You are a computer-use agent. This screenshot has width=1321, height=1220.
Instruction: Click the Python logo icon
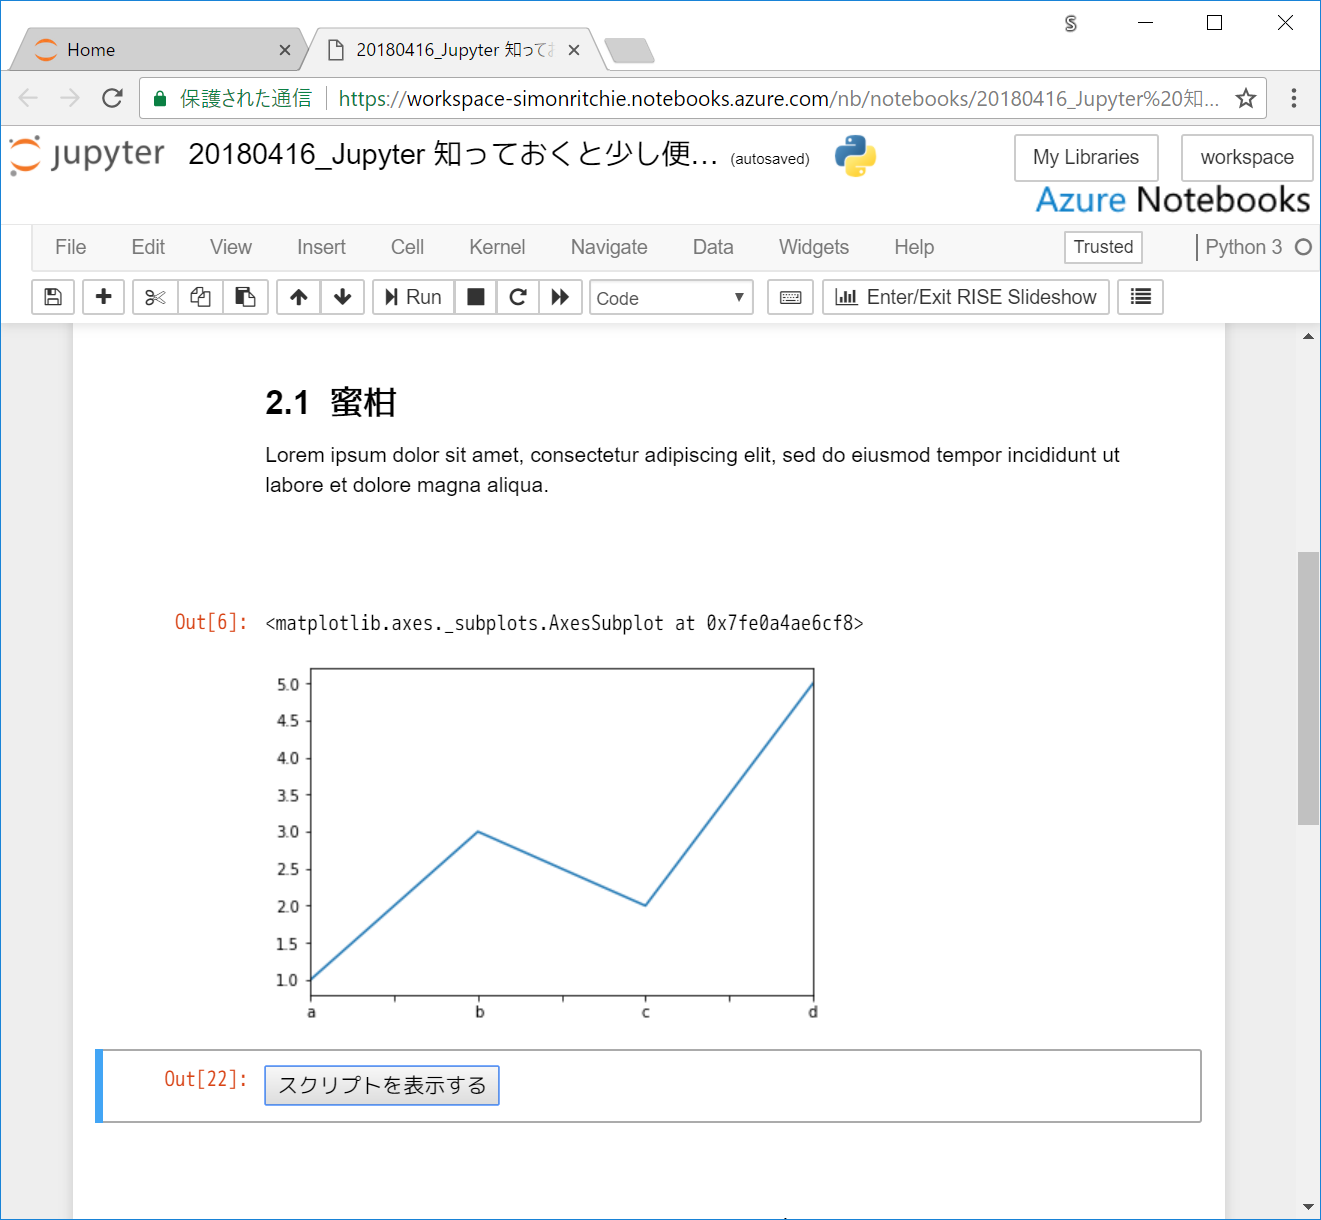tap(855, 156)
